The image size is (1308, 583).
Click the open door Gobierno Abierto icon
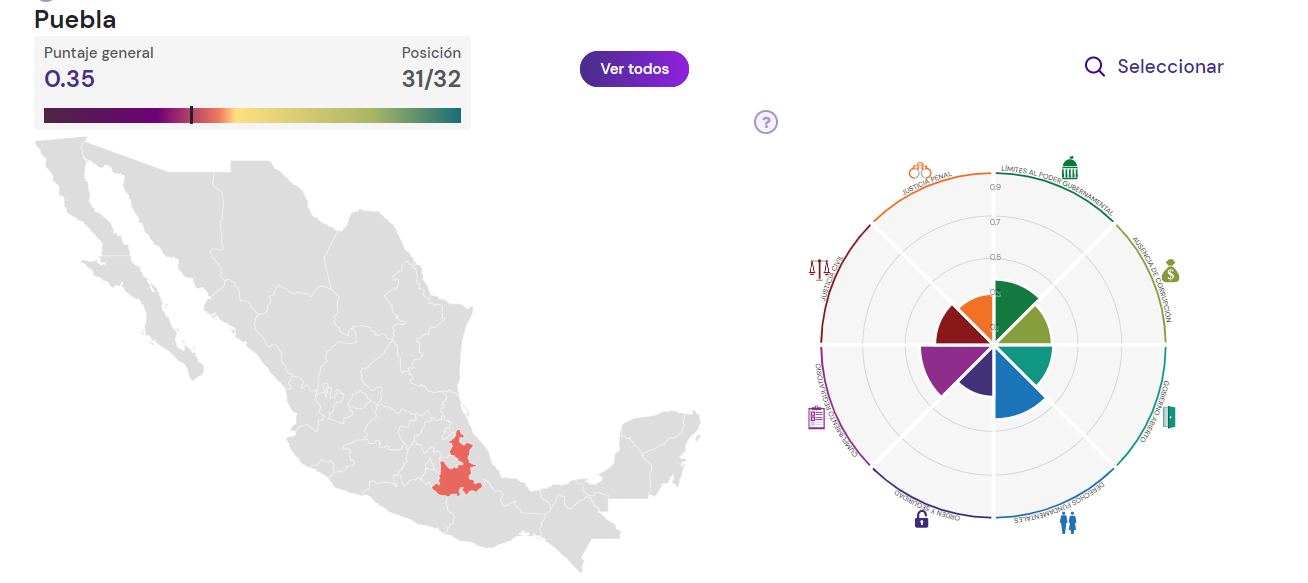tap(1169, 417)
